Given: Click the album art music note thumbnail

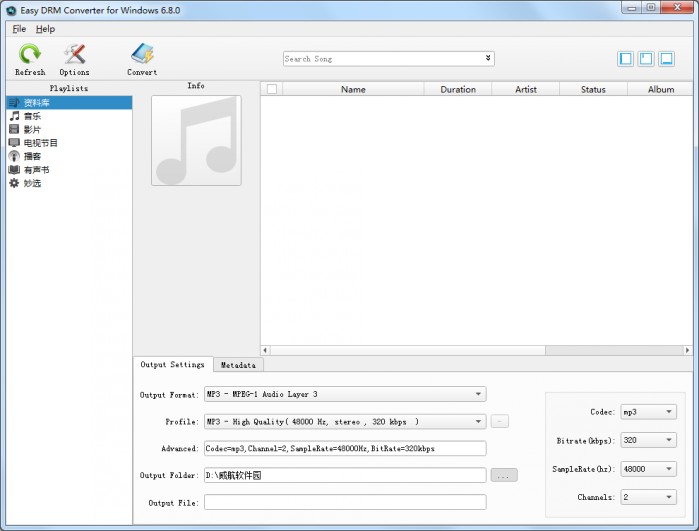Looking at the screenshot, I should click(x=196, y=140).
